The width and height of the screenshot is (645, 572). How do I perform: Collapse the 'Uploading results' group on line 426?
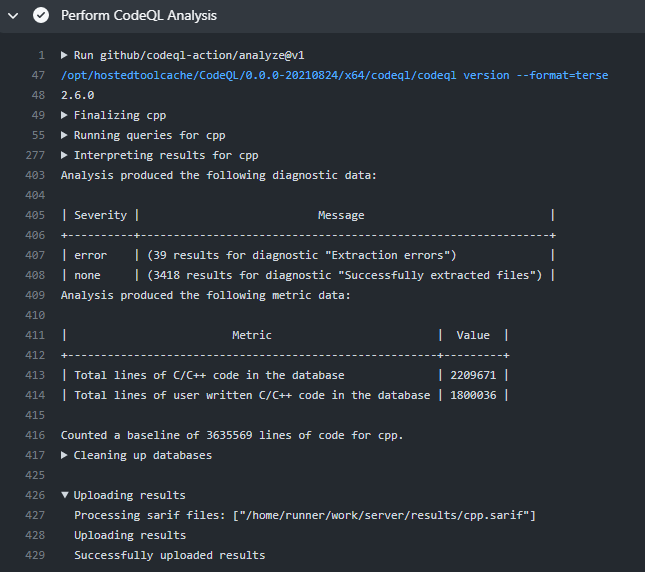[x=65, y=495]
